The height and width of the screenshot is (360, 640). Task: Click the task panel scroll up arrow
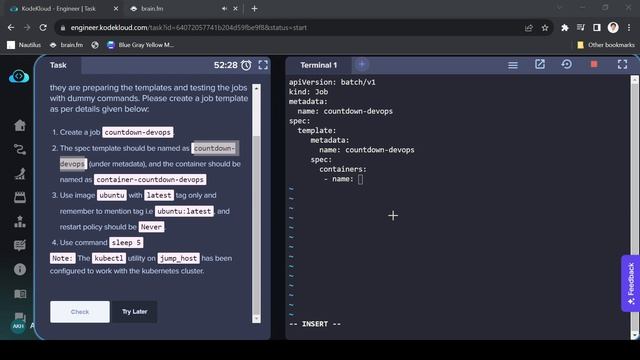[x=256, y=88]
